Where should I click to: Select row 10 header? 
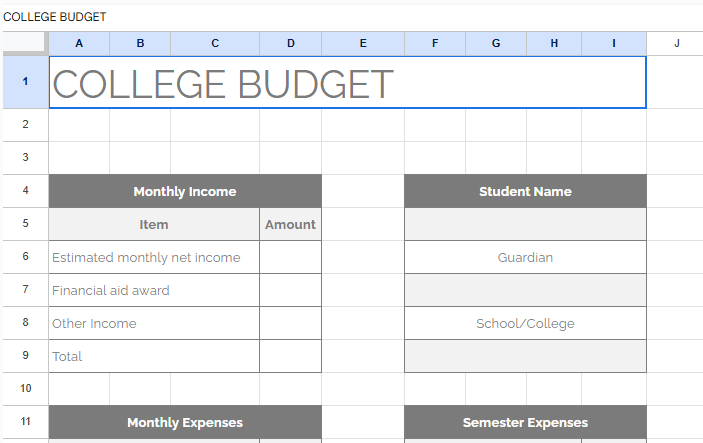coord(24,388)
